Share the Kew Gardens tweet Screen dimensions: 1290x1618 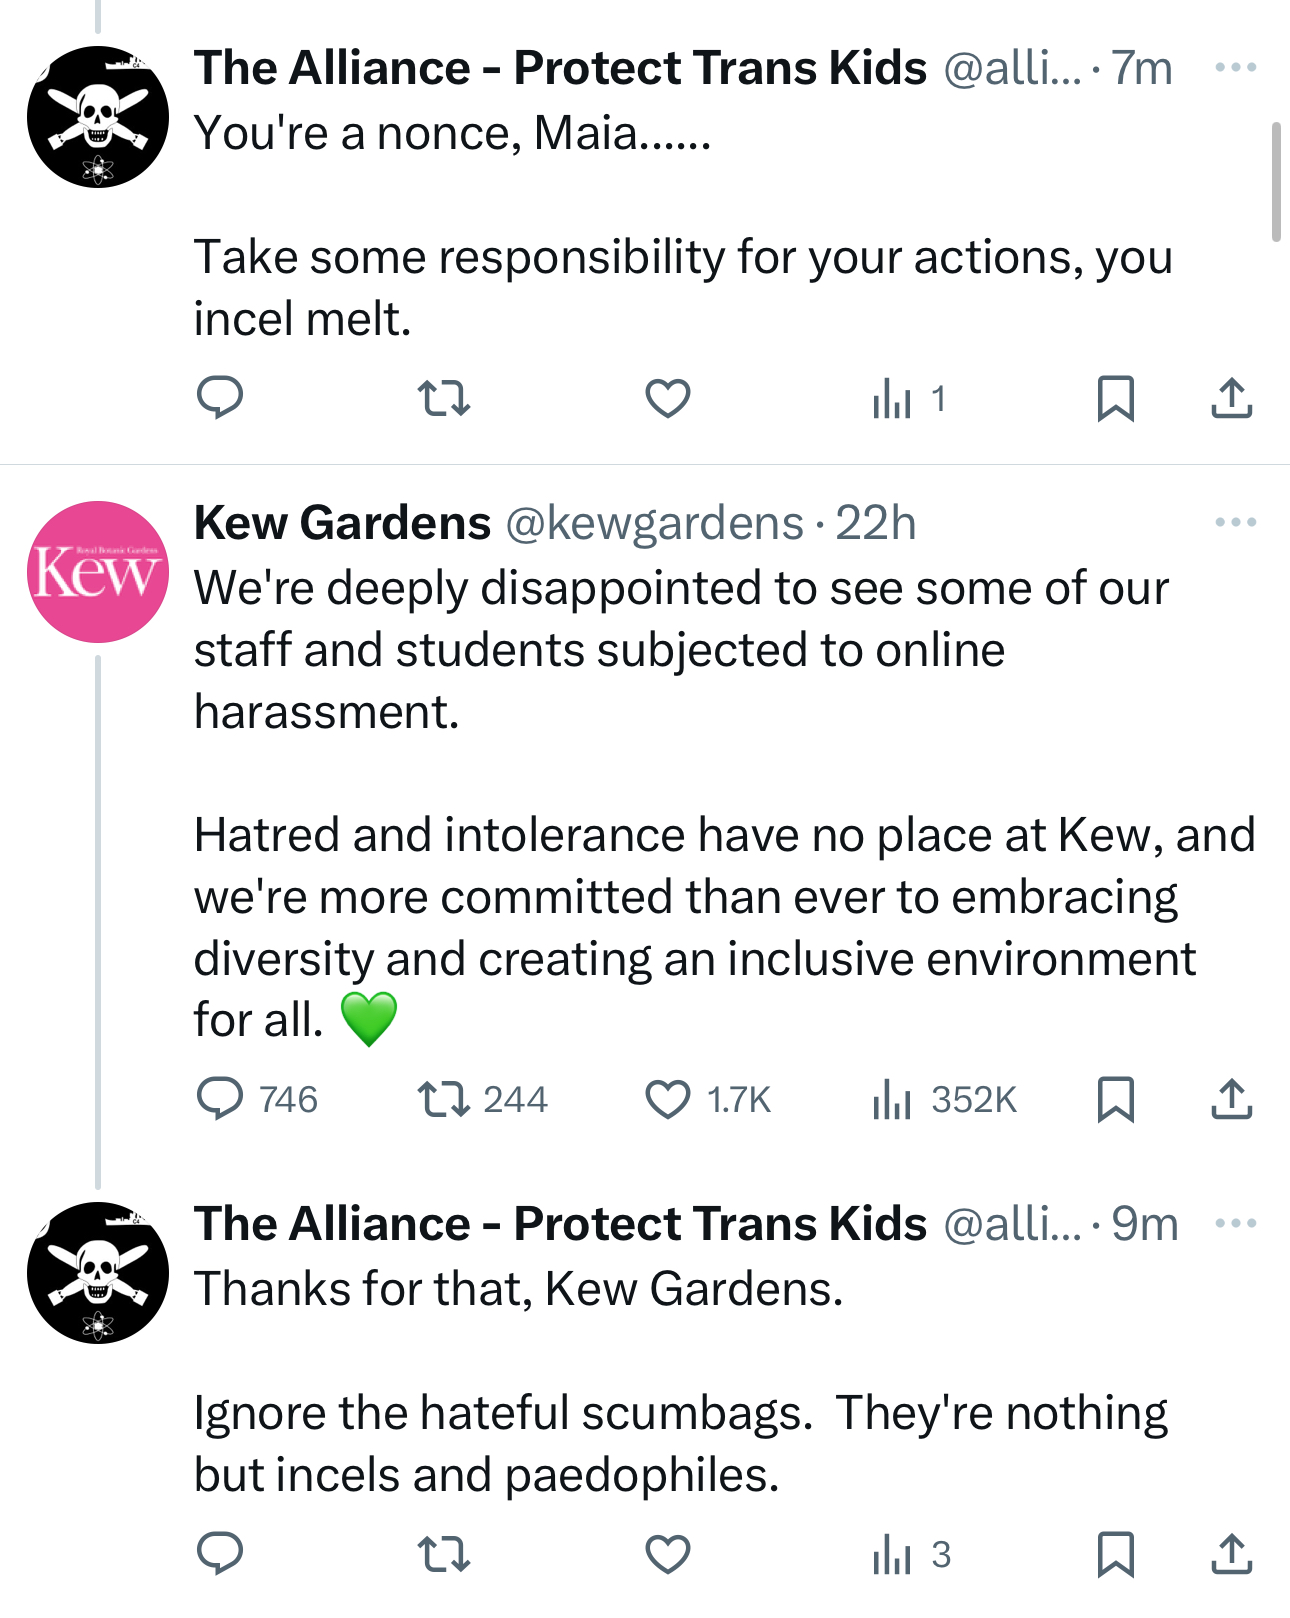tap(1231, 1099)
